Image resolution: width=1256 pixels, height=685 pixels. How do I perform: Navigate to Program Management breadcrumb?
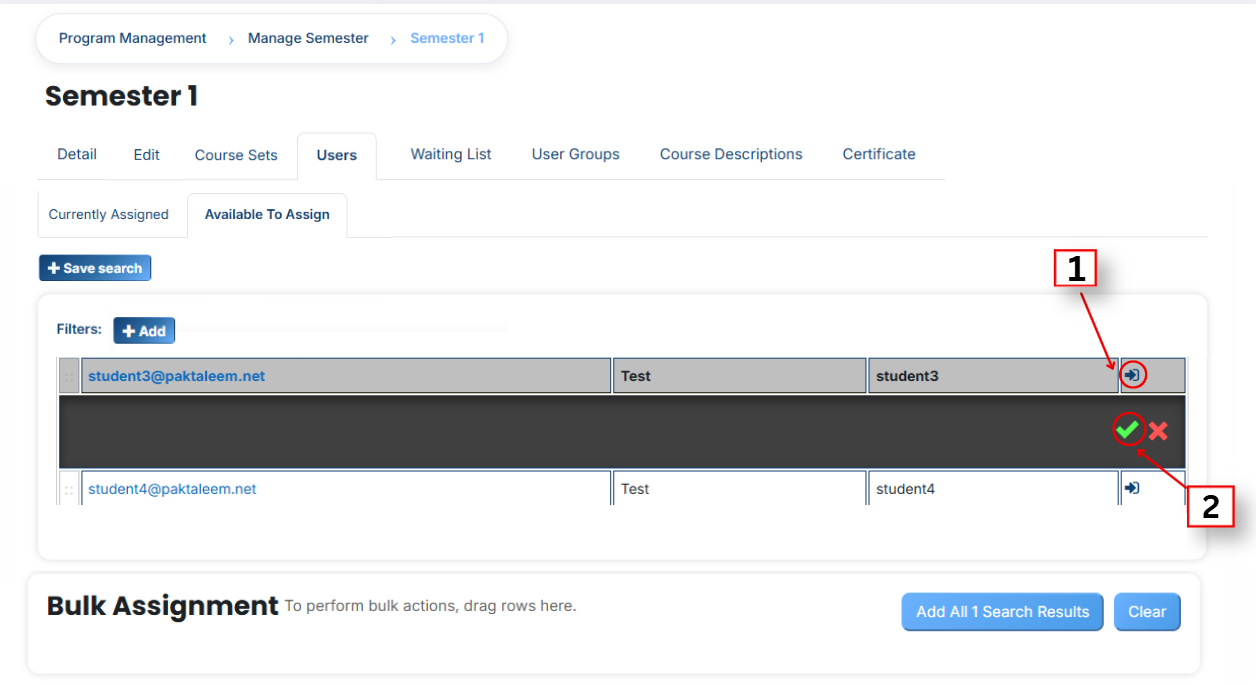[133, 38]
